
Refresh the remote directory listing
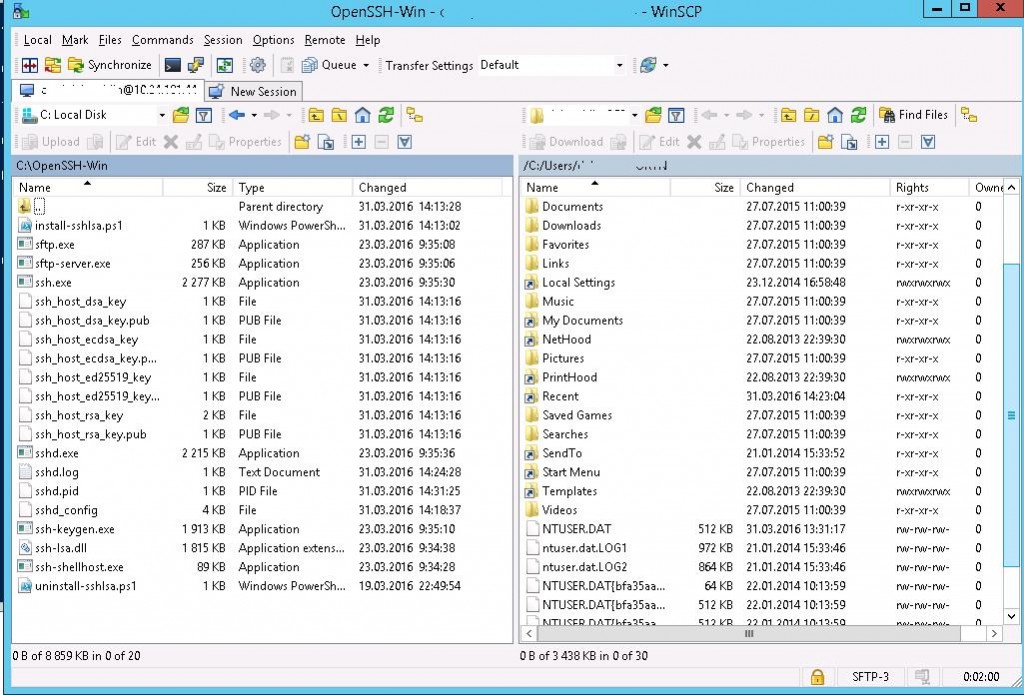coord(856,114)
